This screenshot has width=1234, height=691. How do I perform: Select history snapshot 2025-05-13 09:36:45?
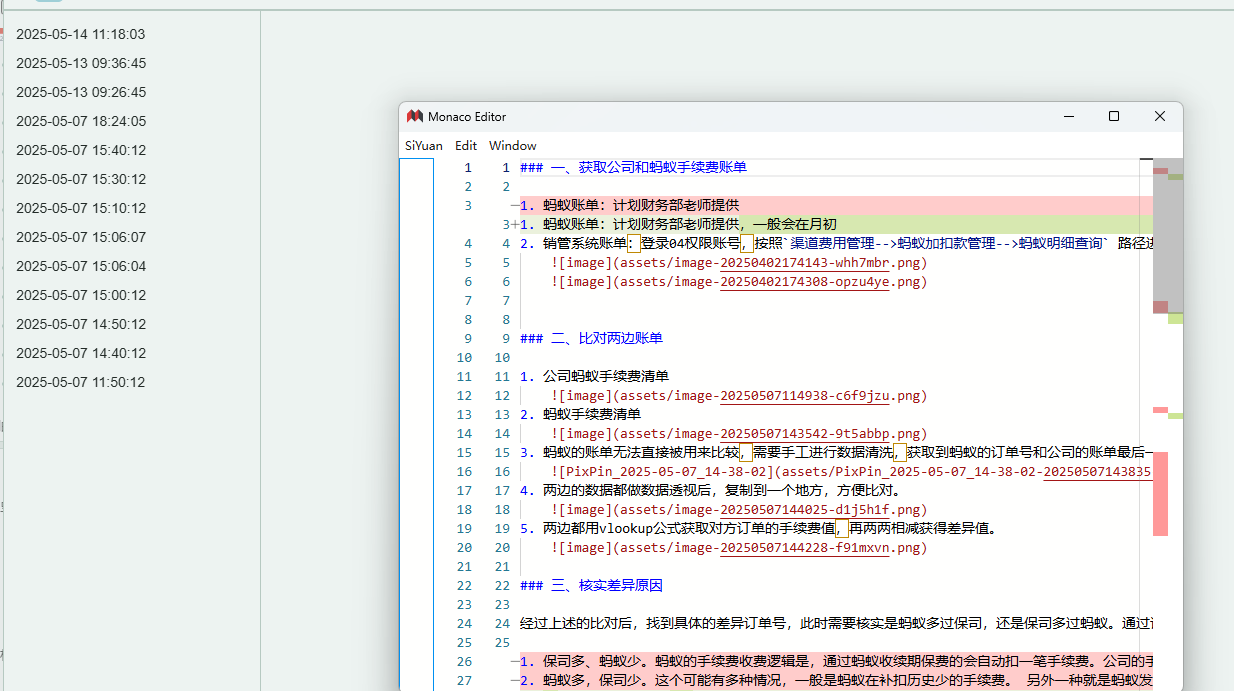[x=81, y=63]
